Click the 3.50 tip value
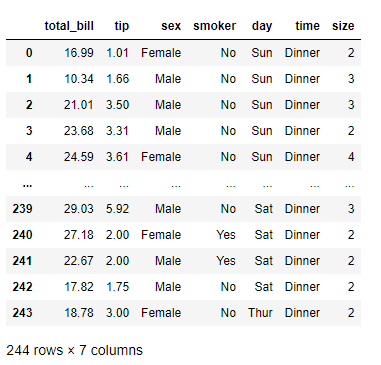The height and width of the screenshot is (365, 381). pyautogui.click(x=117, y=105)
